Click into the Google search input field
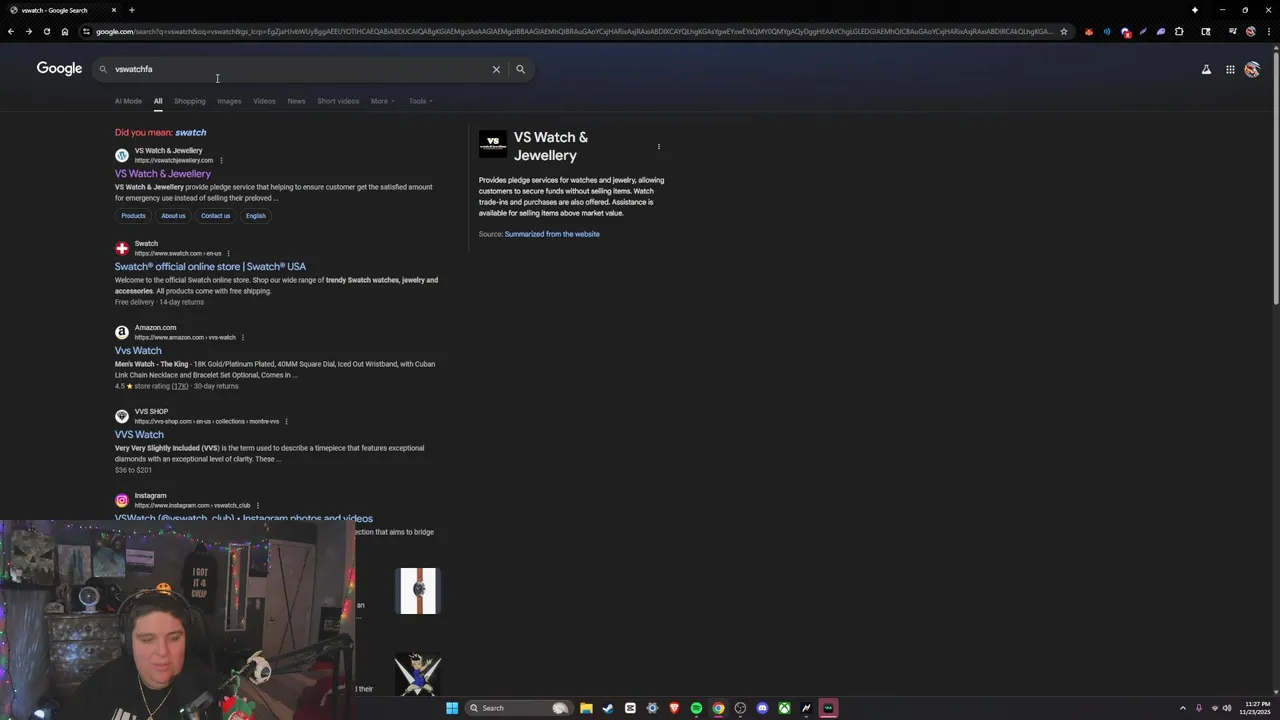This screenshot has width=1280, height=720. pos(300,69)
